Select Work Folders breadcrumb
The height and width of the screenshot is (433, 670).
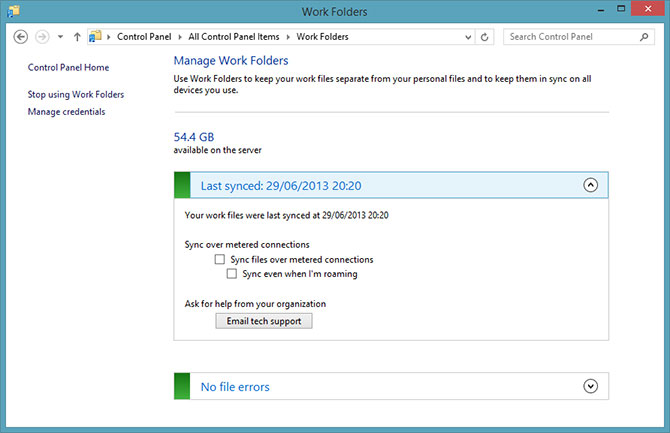pos(323,37)
